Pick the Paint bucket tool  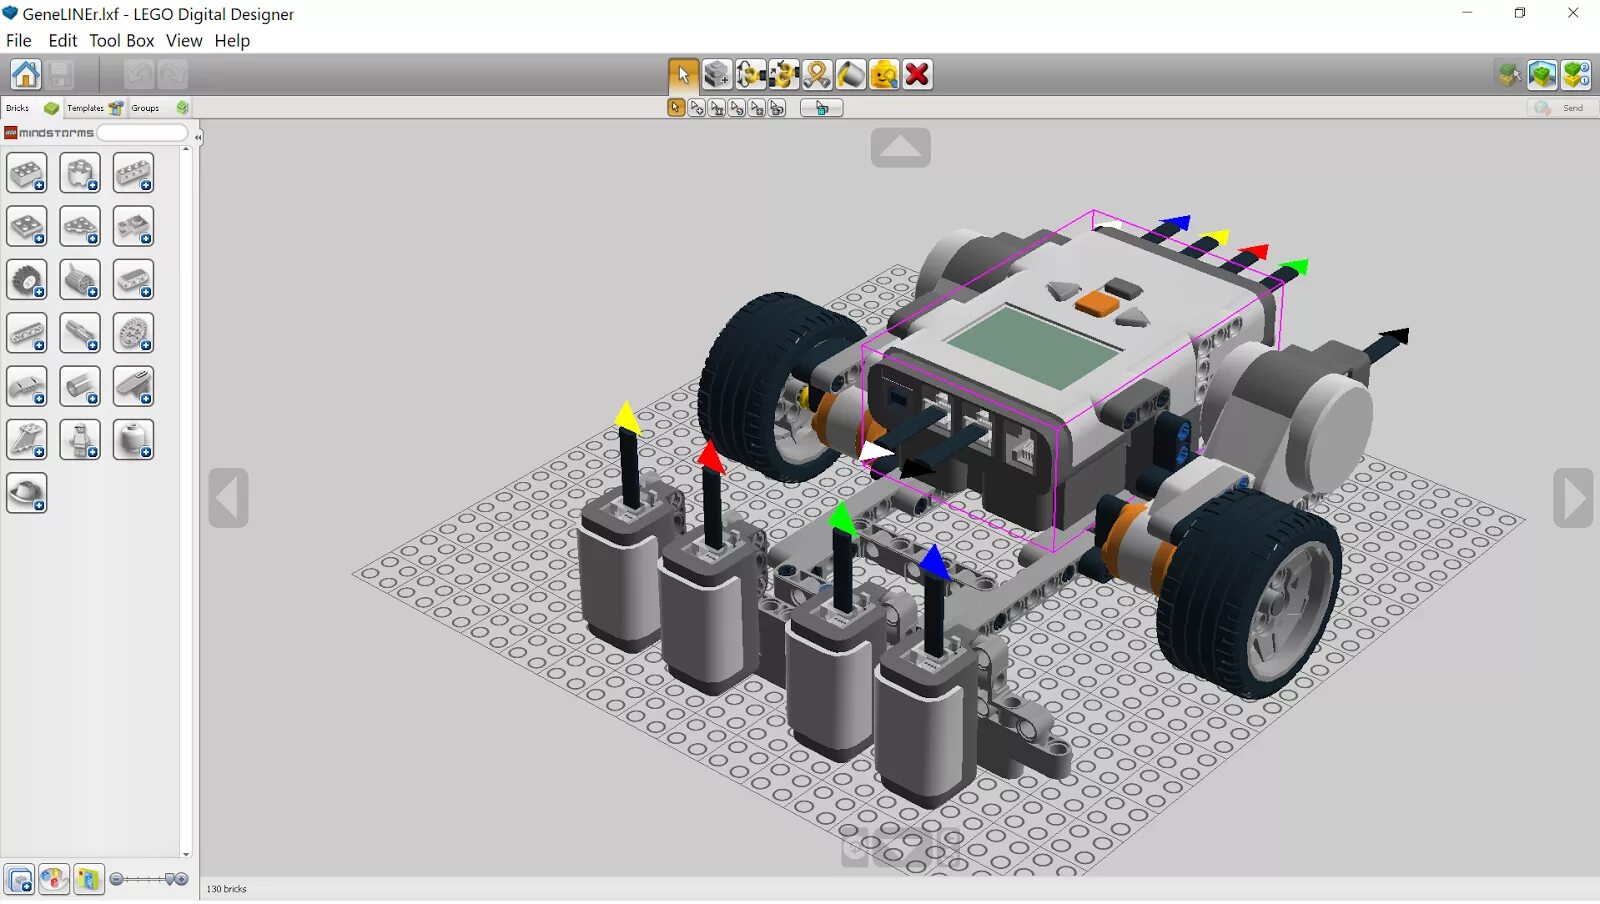tap(851, 75)
